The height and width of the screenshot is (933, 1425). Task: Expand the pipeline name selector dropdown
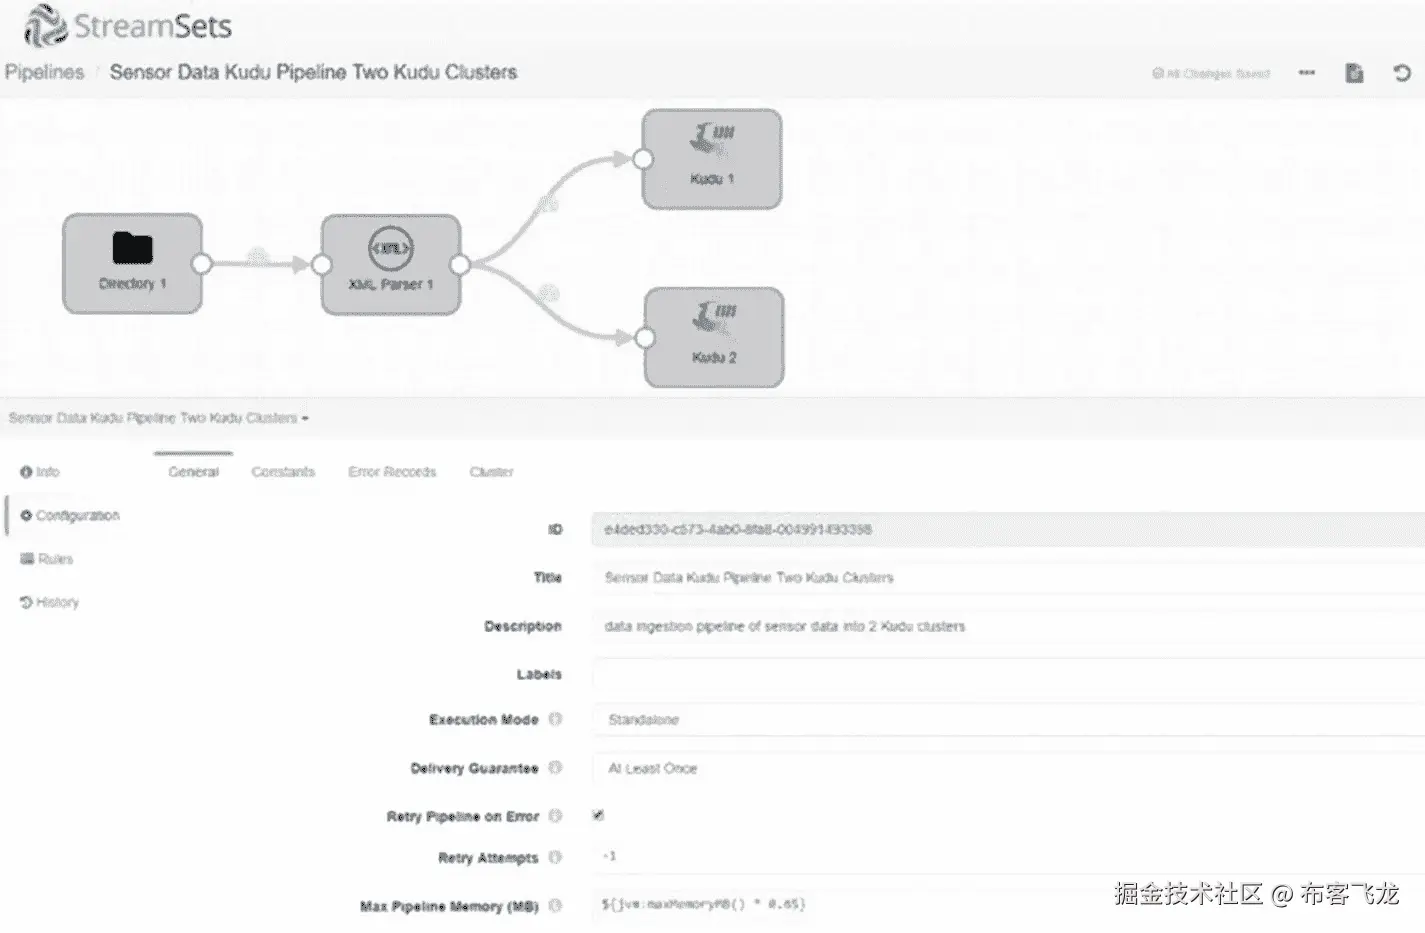[158, 418]
